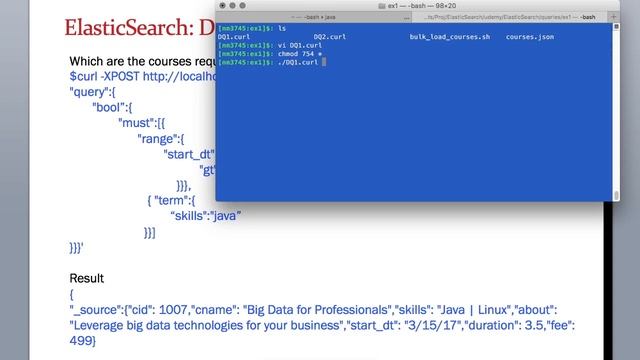Click the slide title "ElasticSearch: D"
Screen dimensions: 640x360
pos(140,28)
